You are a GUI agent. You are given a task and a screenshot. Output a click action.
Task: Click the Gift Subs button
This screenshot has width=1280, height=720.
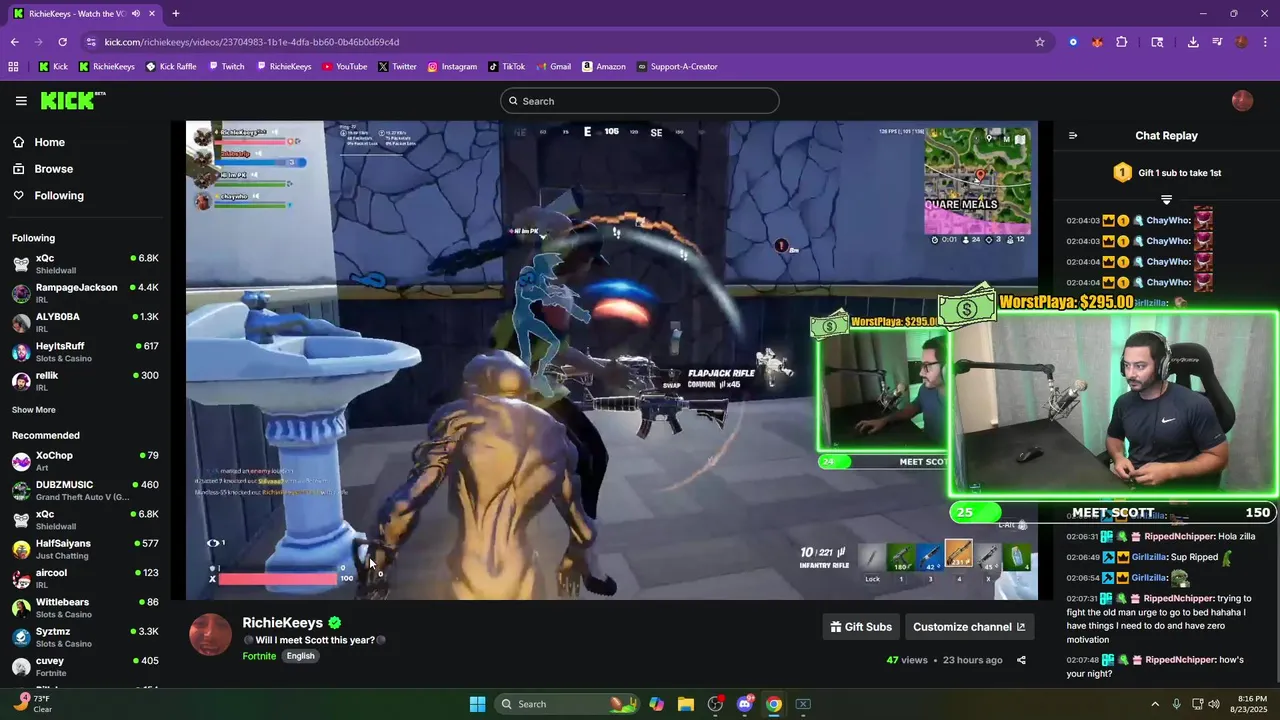861,627
